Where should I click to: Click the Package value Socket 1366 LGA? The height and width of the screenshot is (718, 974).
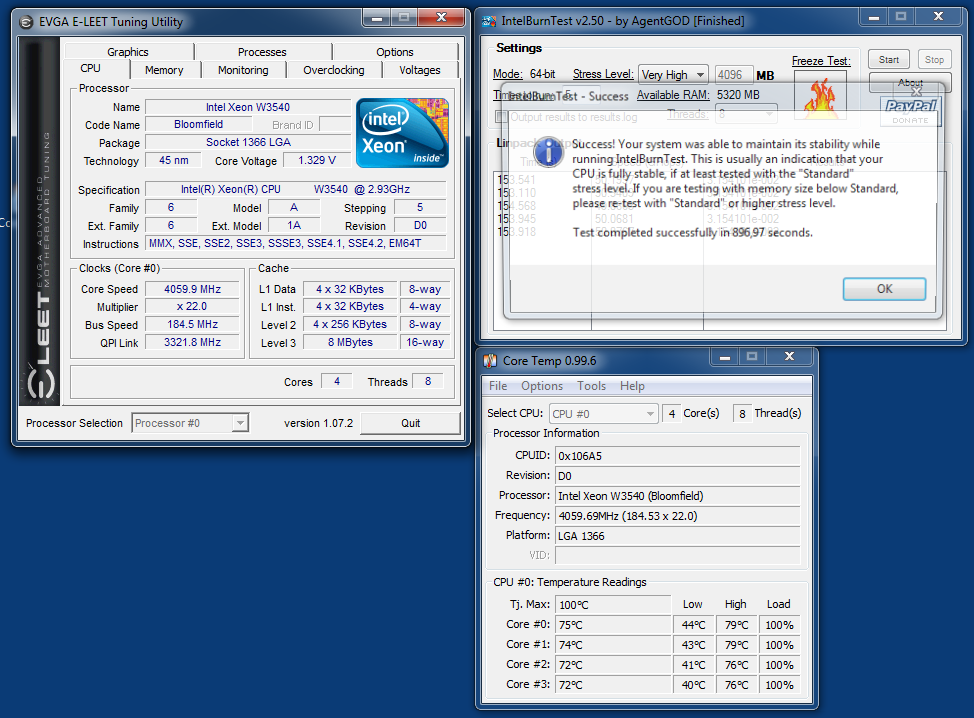tap(248, 142)
